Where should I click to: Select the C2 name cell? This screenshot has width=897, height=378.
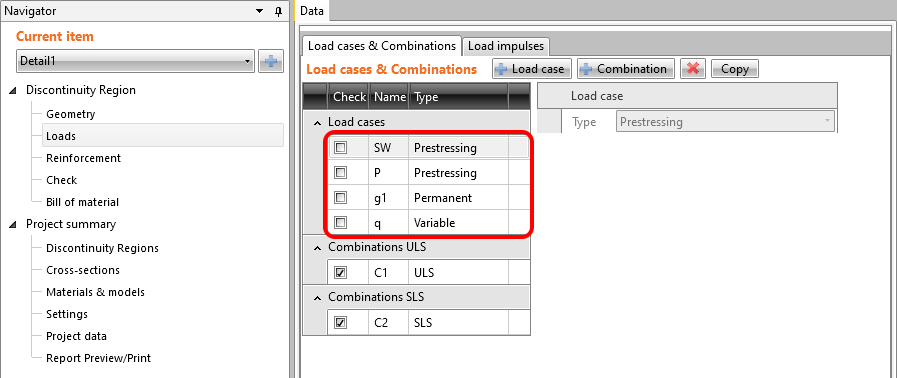coord(388,323)
